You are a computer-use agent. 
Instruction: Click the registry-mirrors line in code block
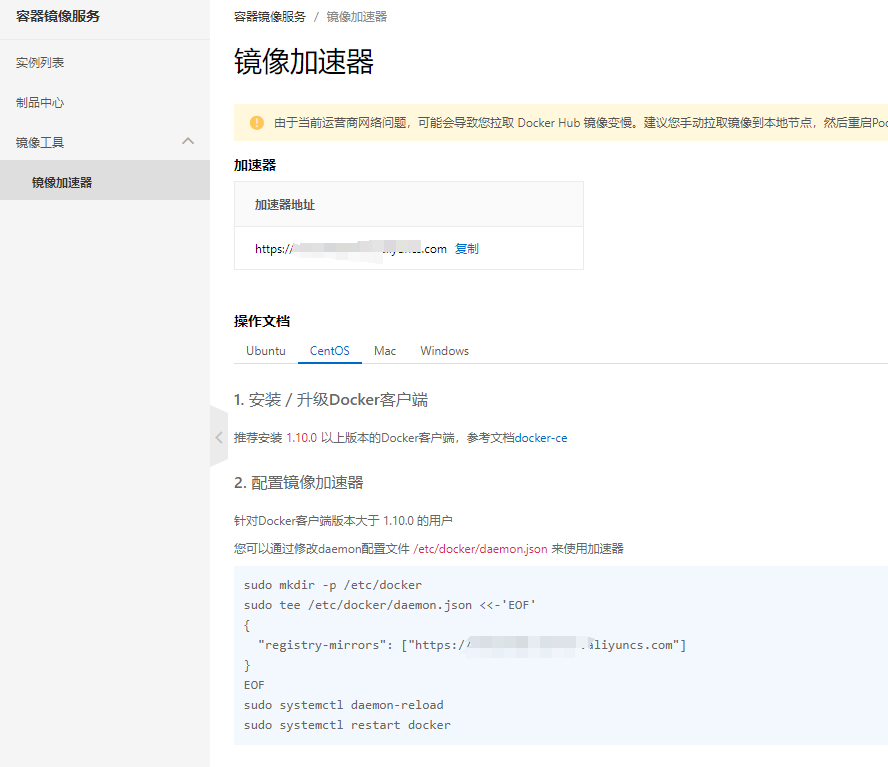[x=472, y=645]
